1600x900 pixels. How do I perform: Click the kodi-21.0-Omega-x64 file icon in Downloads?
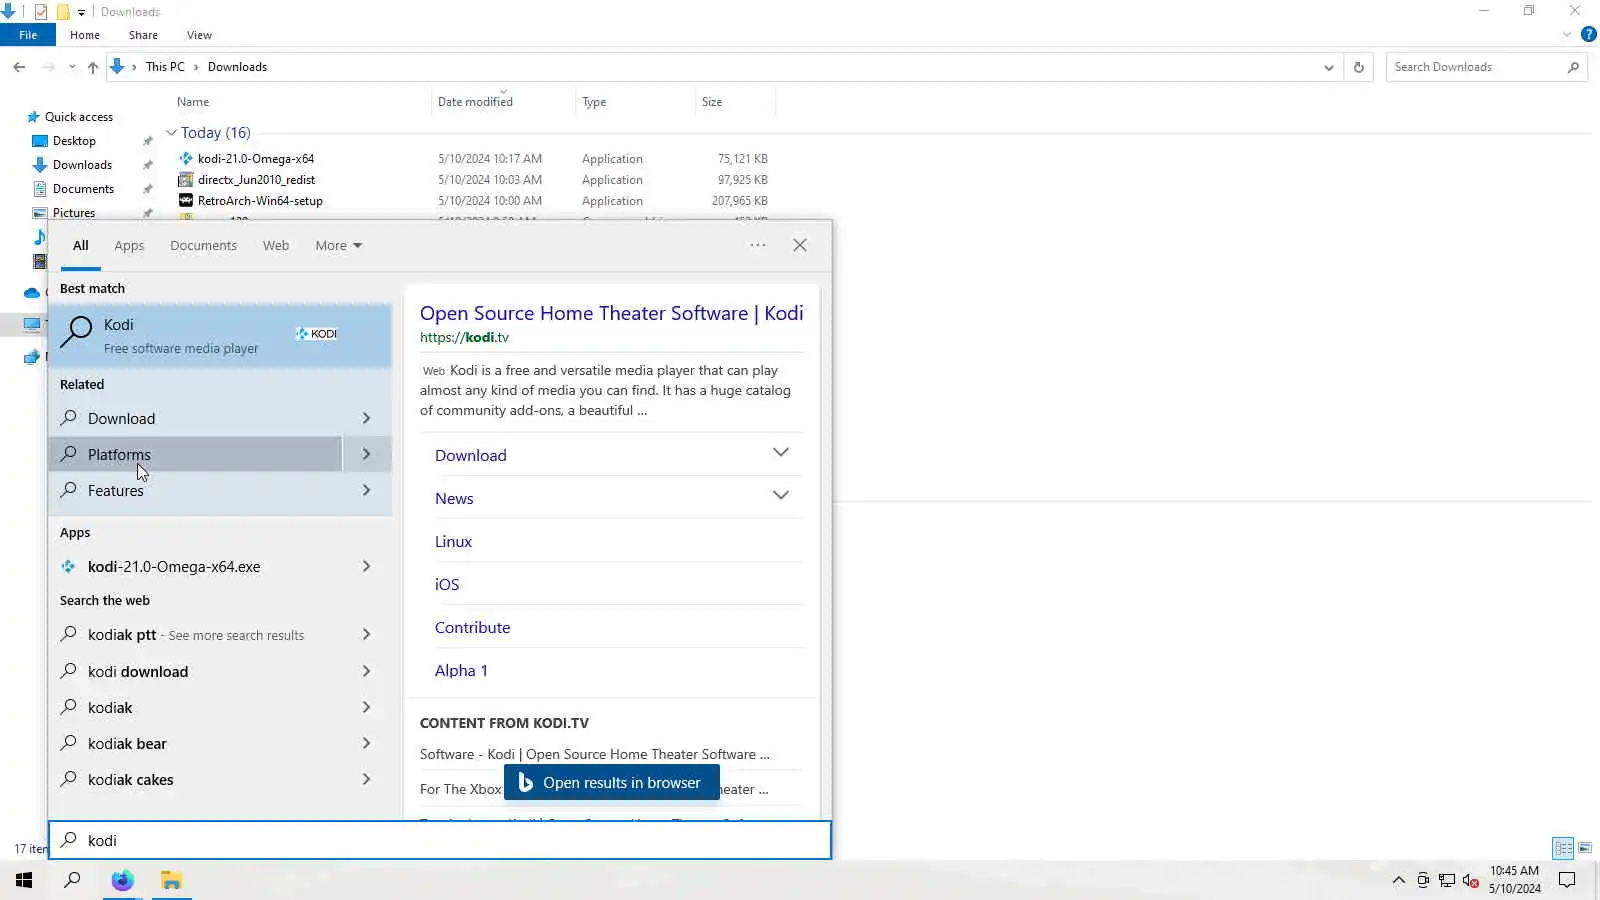tap(185, 158)
